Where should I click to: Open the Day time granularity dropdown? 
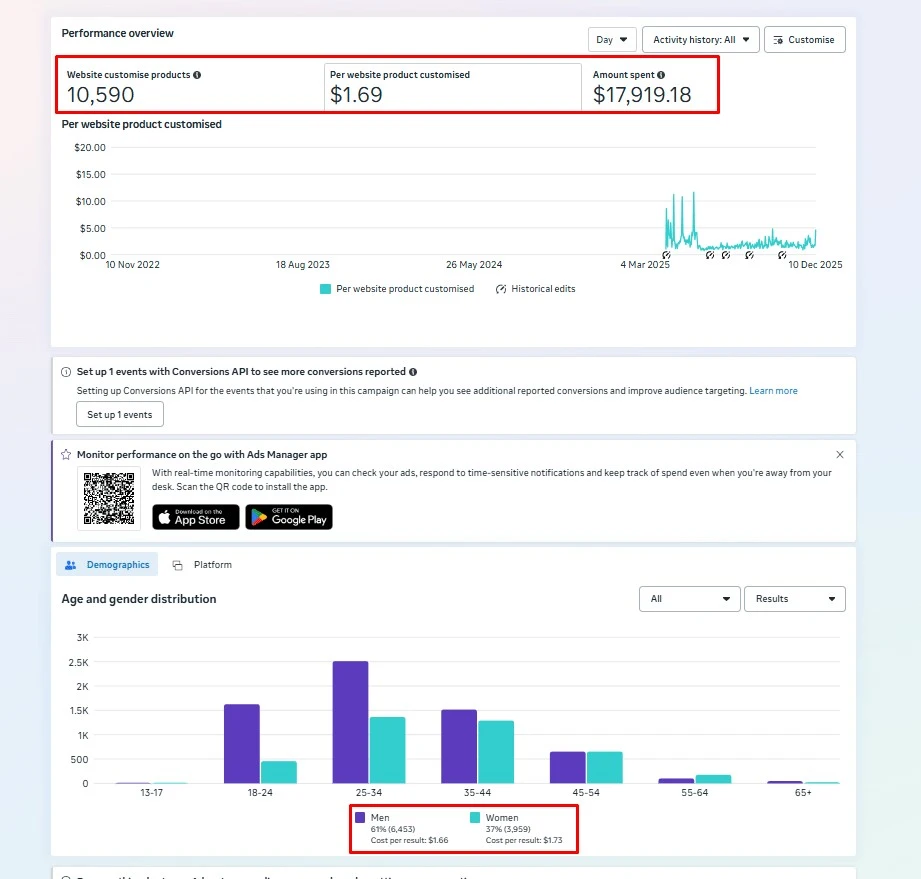coord(612,39)
